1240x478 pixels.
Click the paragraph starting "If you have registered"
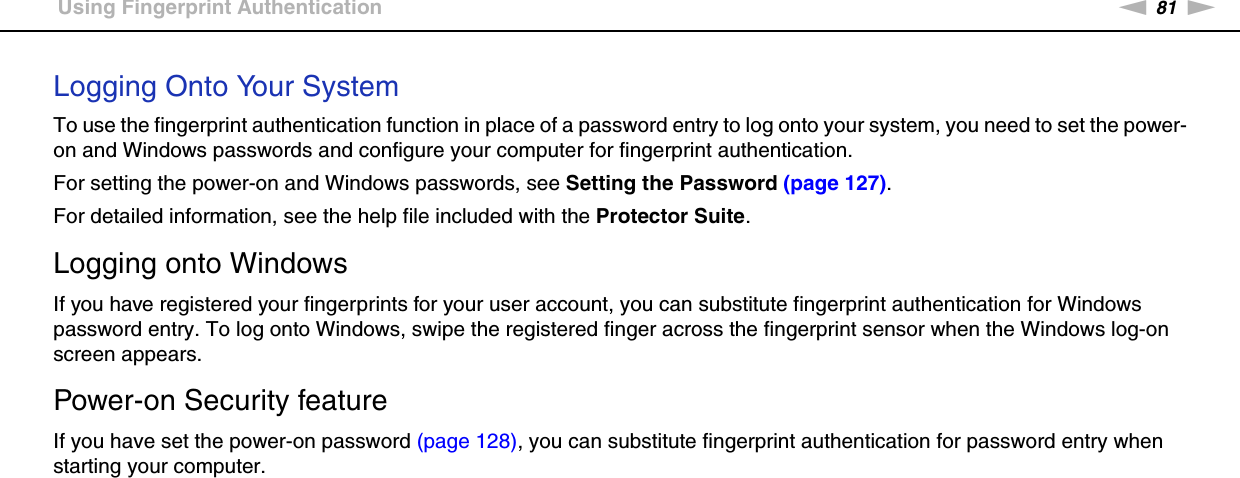click(610, 329)
